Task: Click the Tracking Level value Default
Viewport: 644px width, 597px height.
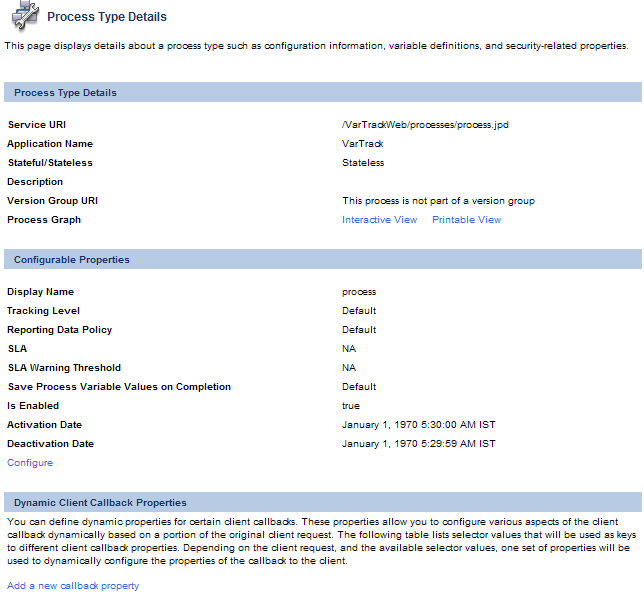Action: coord(359,311)
